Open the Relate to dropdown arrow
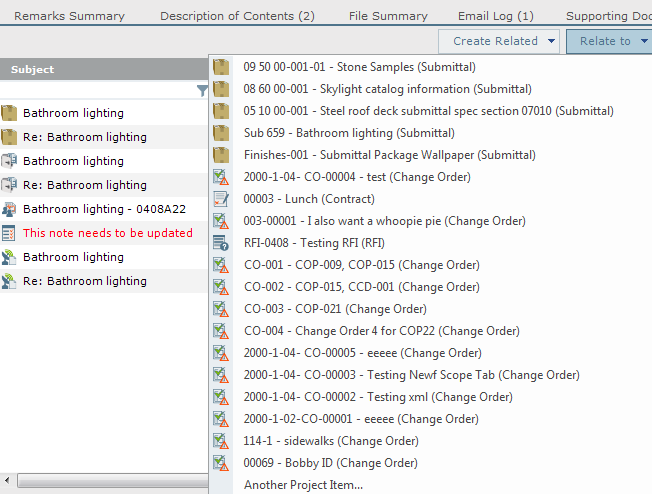This screenshot has width=652, height=494. (x=644, y=41)
